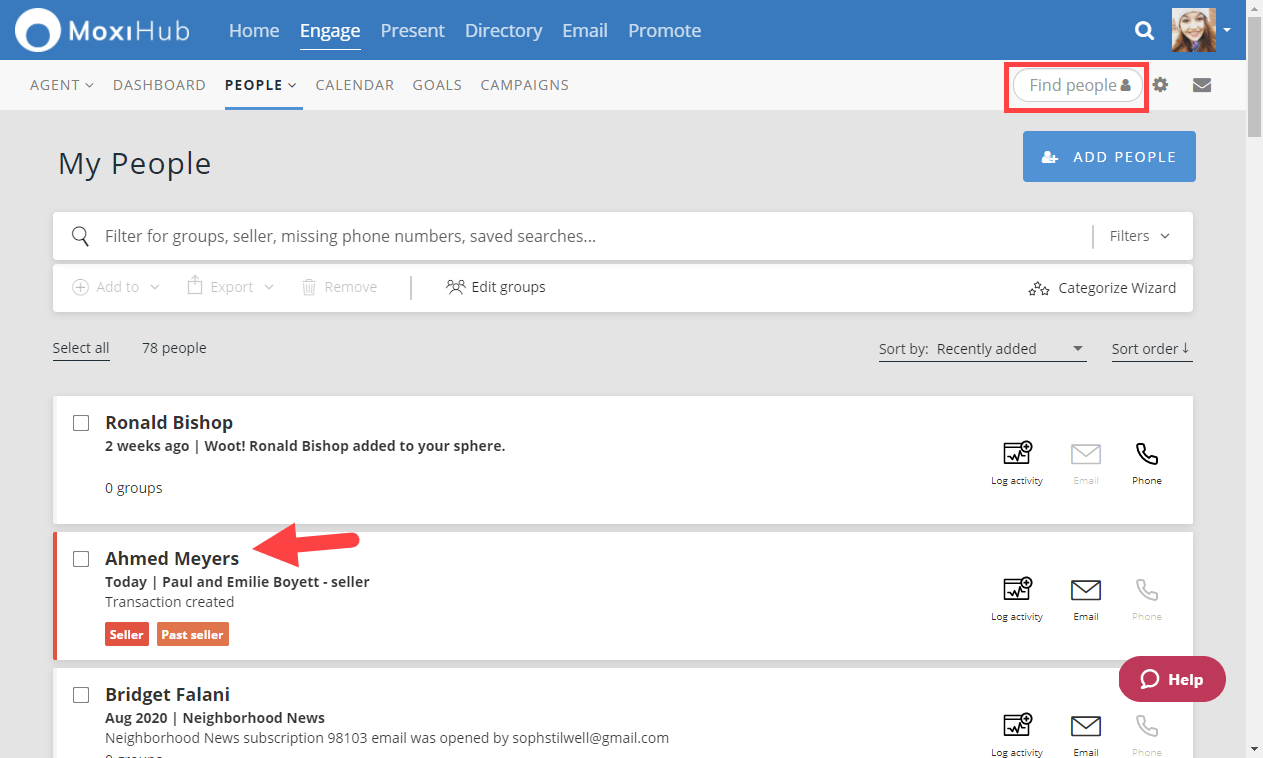
Task: Call Ronald Bishop using the Phone icon
Action: coord(1146,460)
